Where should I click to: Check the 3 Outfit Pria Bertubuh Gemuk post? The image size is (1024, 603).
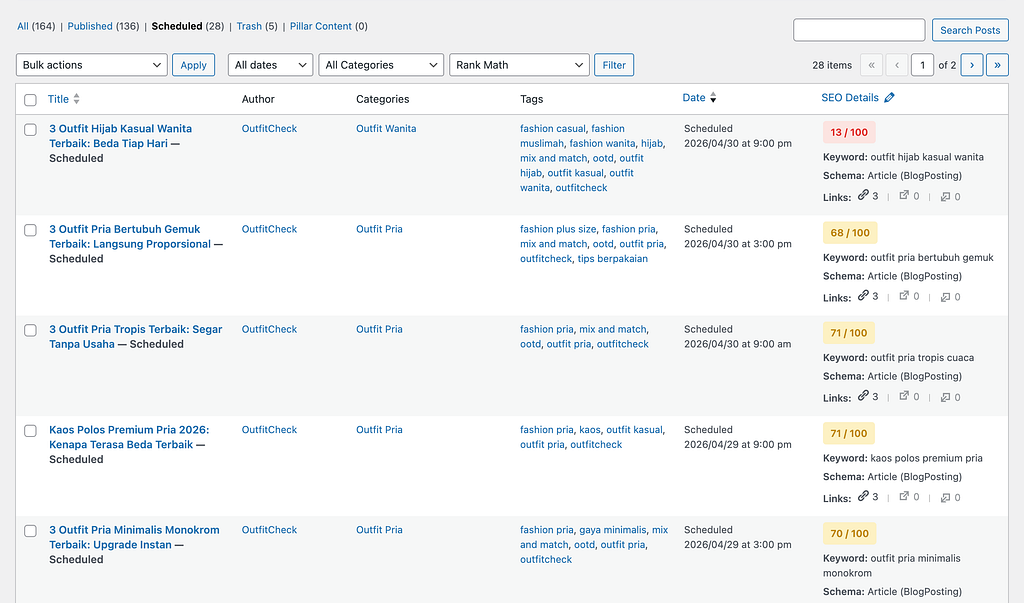coord(30,230)
